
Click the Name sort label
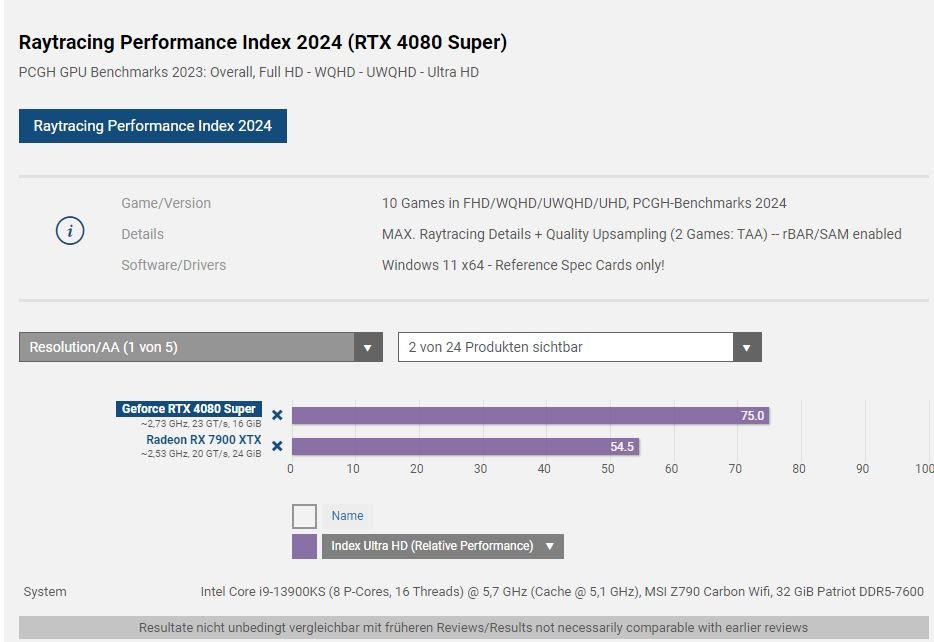pyautogui.click(x=347, y=516)
